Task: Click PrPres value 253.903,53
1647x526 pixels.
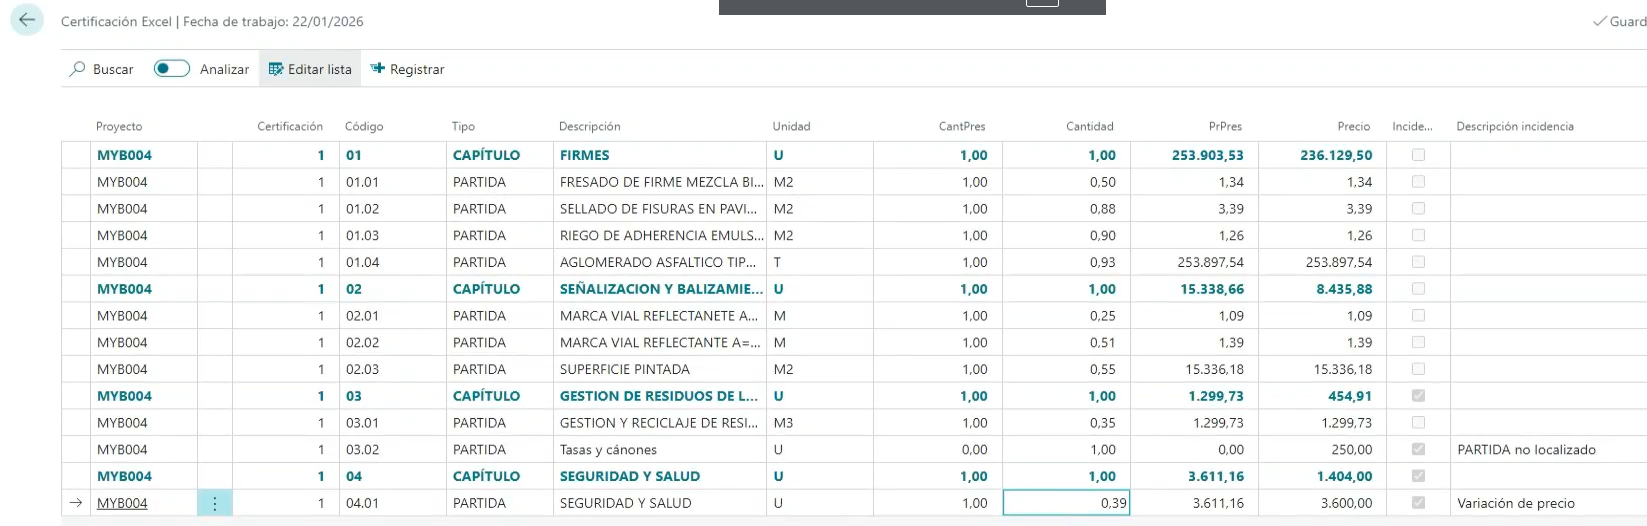Action: click(1208, 155)
